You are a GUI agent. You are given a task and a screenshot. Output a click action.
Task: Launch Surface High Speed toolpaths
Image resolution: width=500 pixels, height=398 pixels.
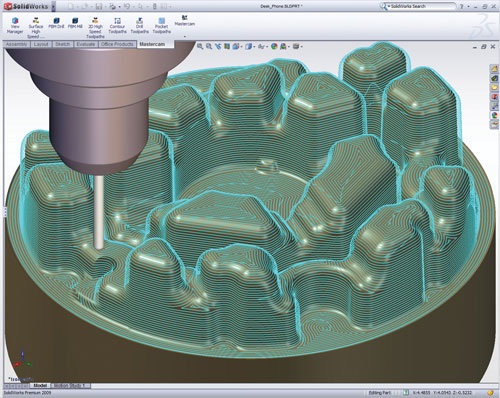tap(36, 28)
